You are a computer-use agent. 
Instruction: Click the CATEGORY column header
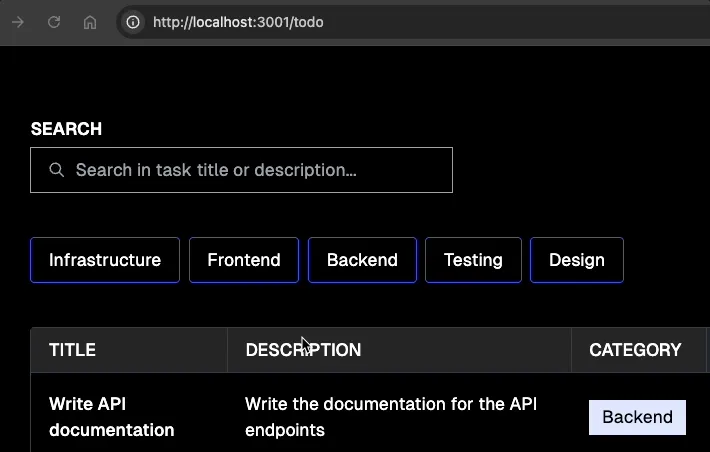tap(635, 350)
